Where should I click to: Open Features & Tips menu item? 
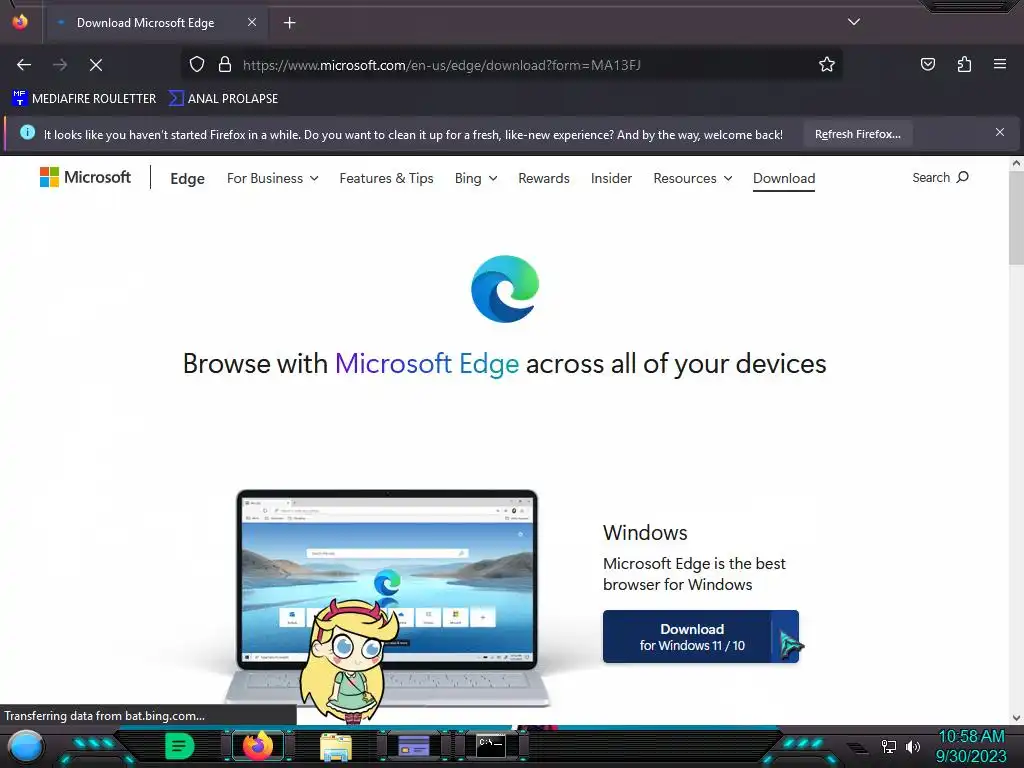[386, 178]
